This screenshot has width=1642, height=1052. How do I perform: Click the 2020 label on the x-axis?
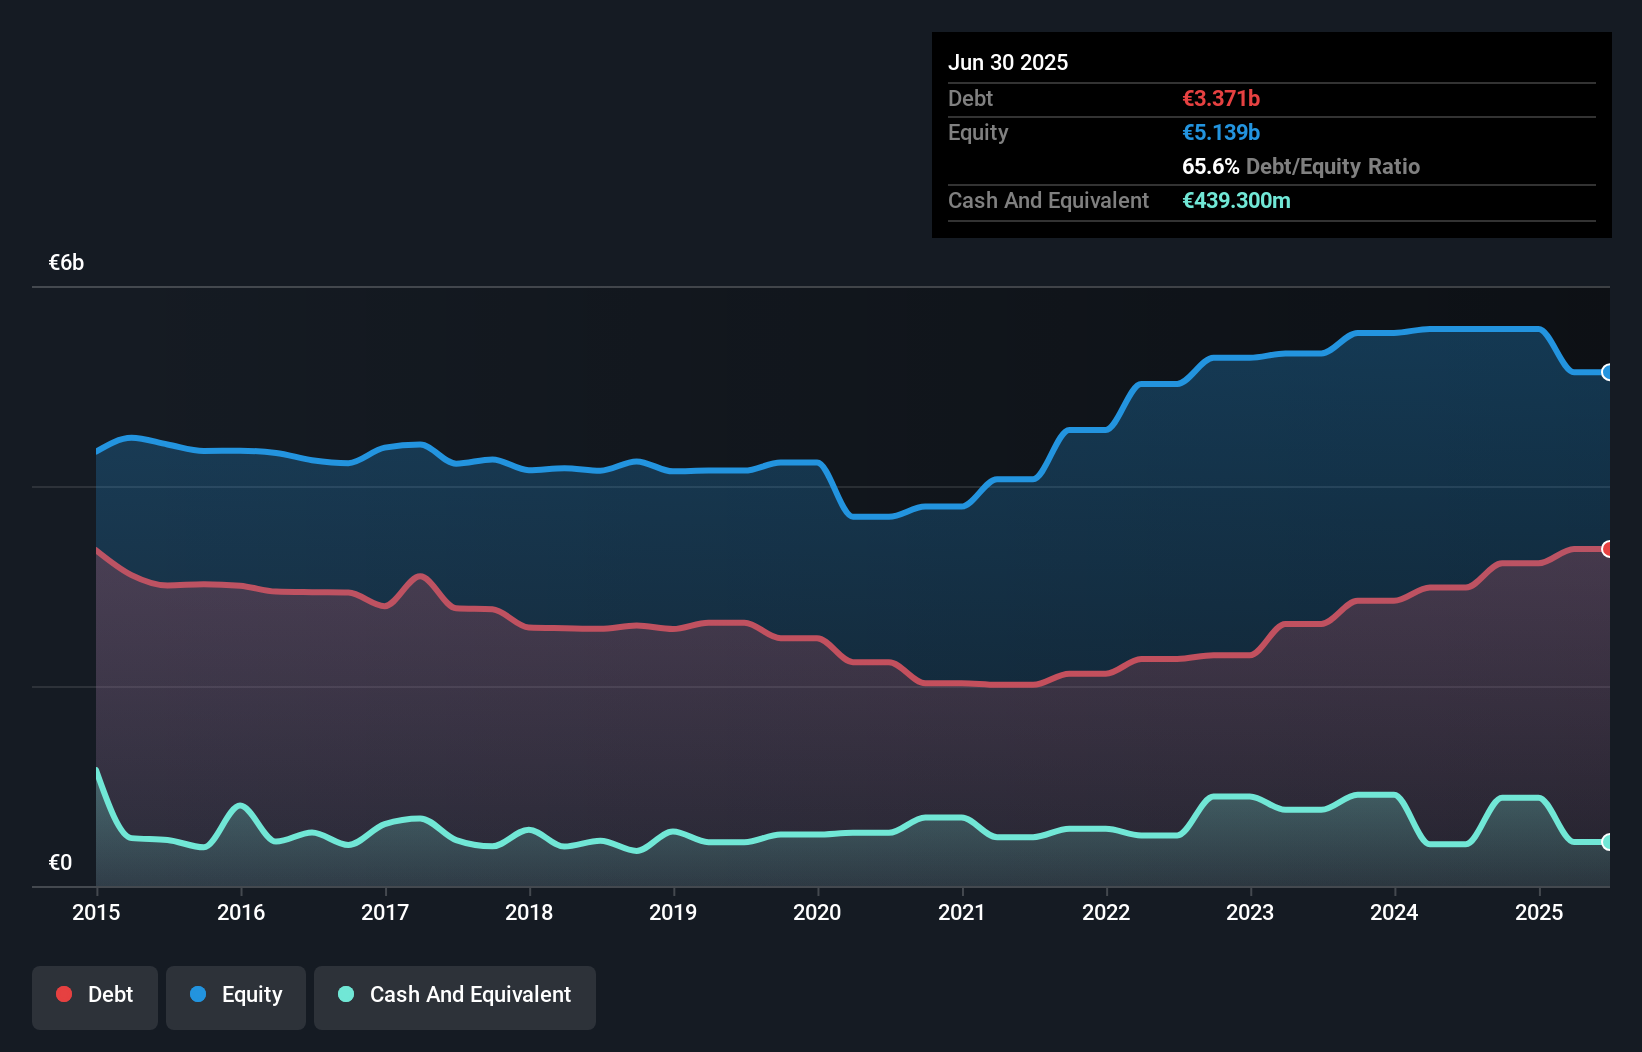pyautogui.click(x=817, y=912)
